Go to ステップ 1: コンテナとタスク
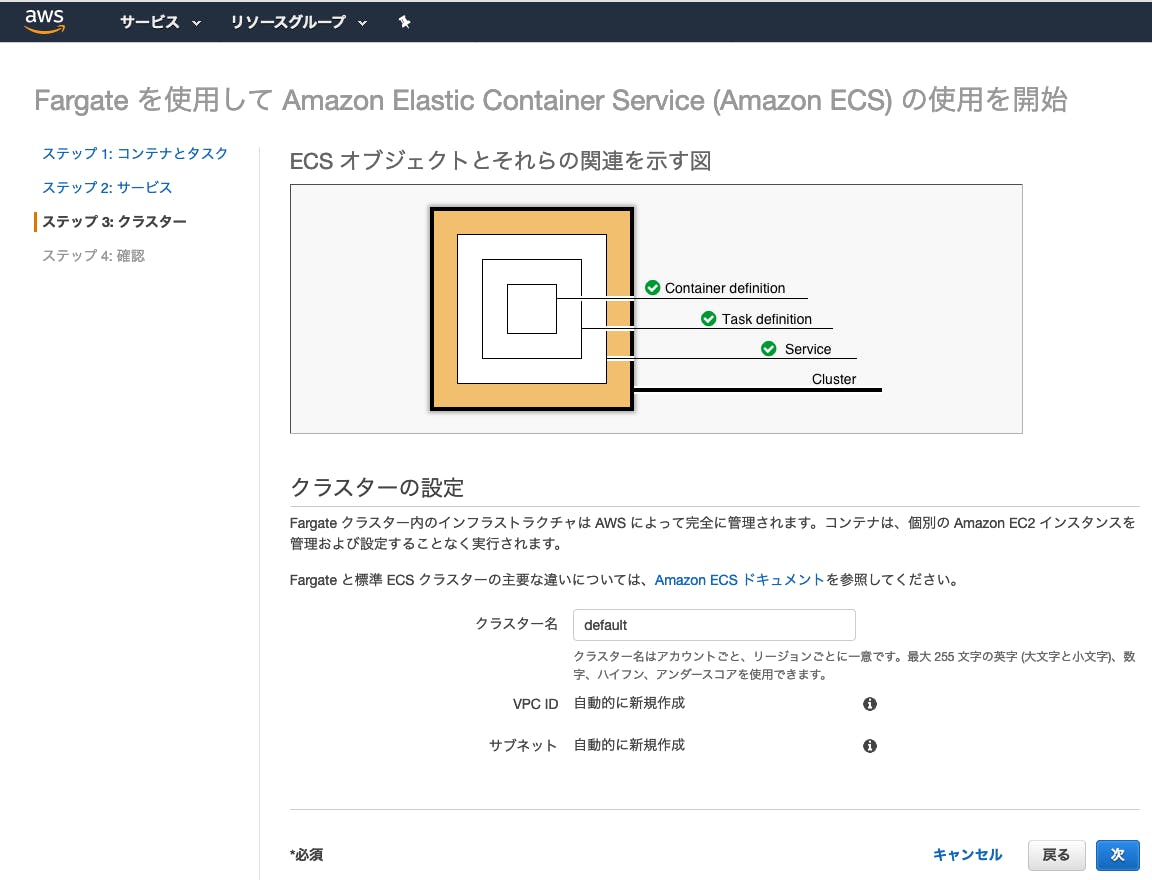 tap(135, 154)
